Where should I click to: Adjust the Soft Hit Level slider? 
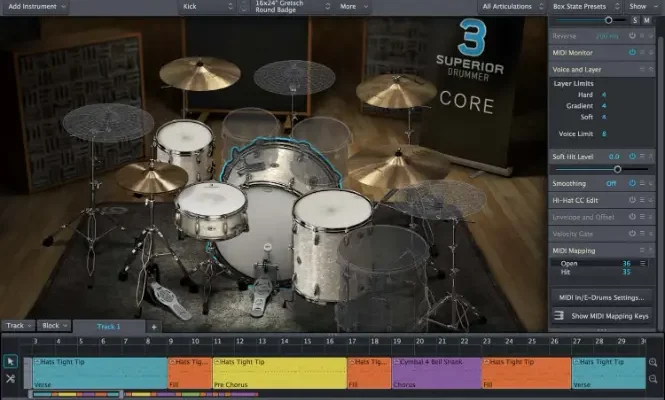click(617, 170)
